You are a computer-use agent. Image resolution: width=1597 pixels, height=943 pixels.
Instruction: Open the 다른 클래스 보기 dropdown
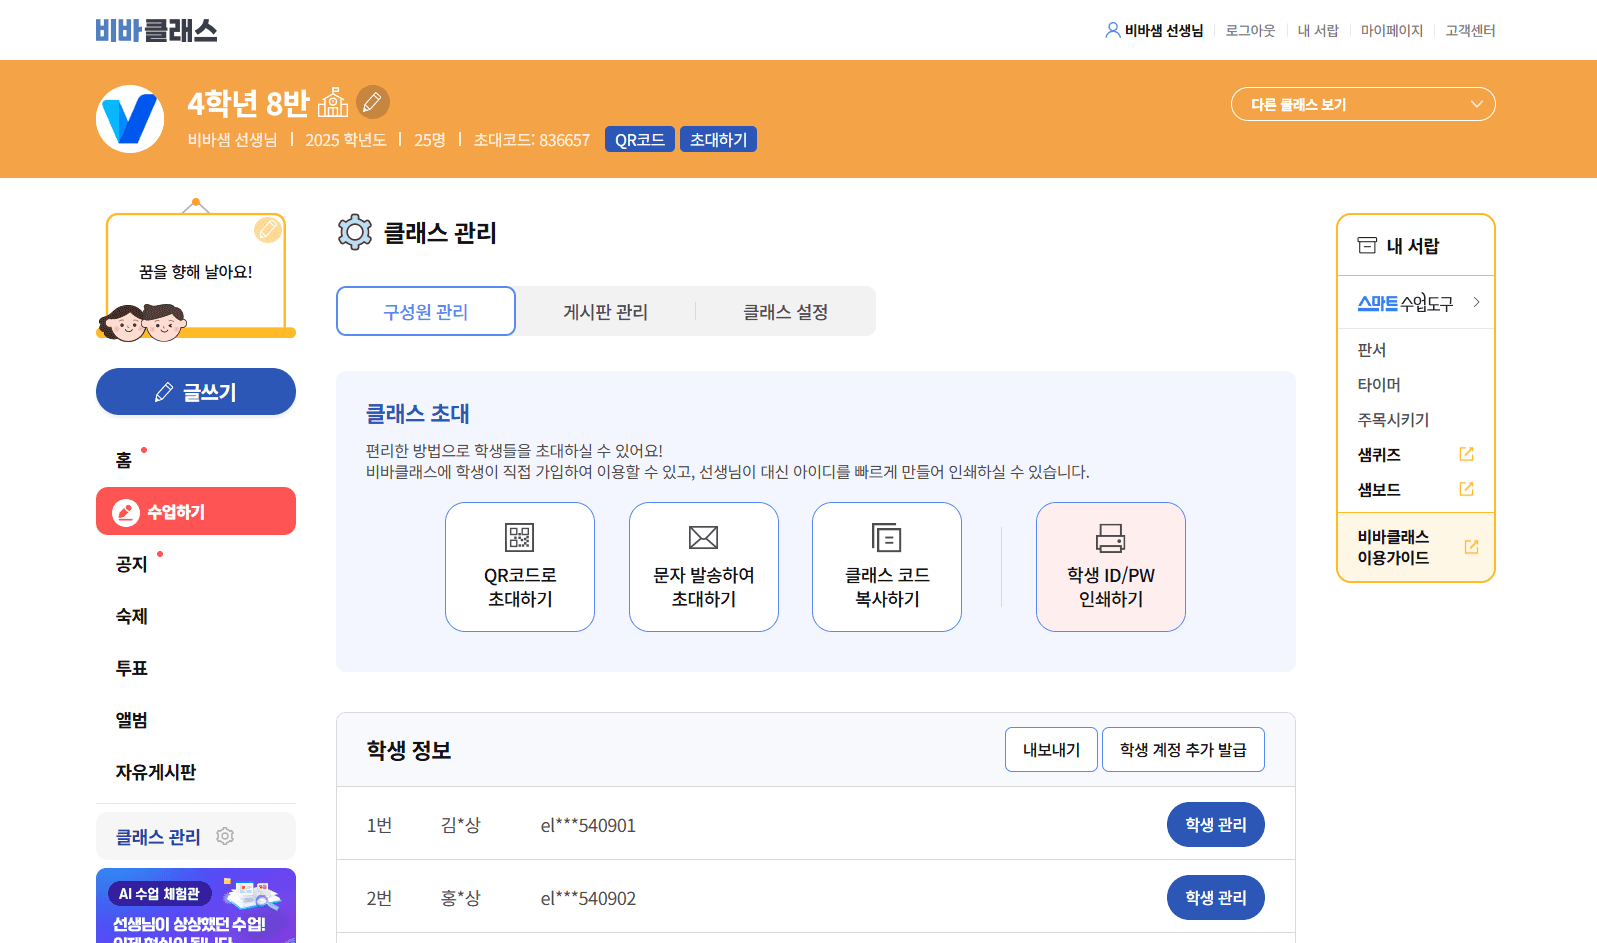click(x=1363, y=104)
